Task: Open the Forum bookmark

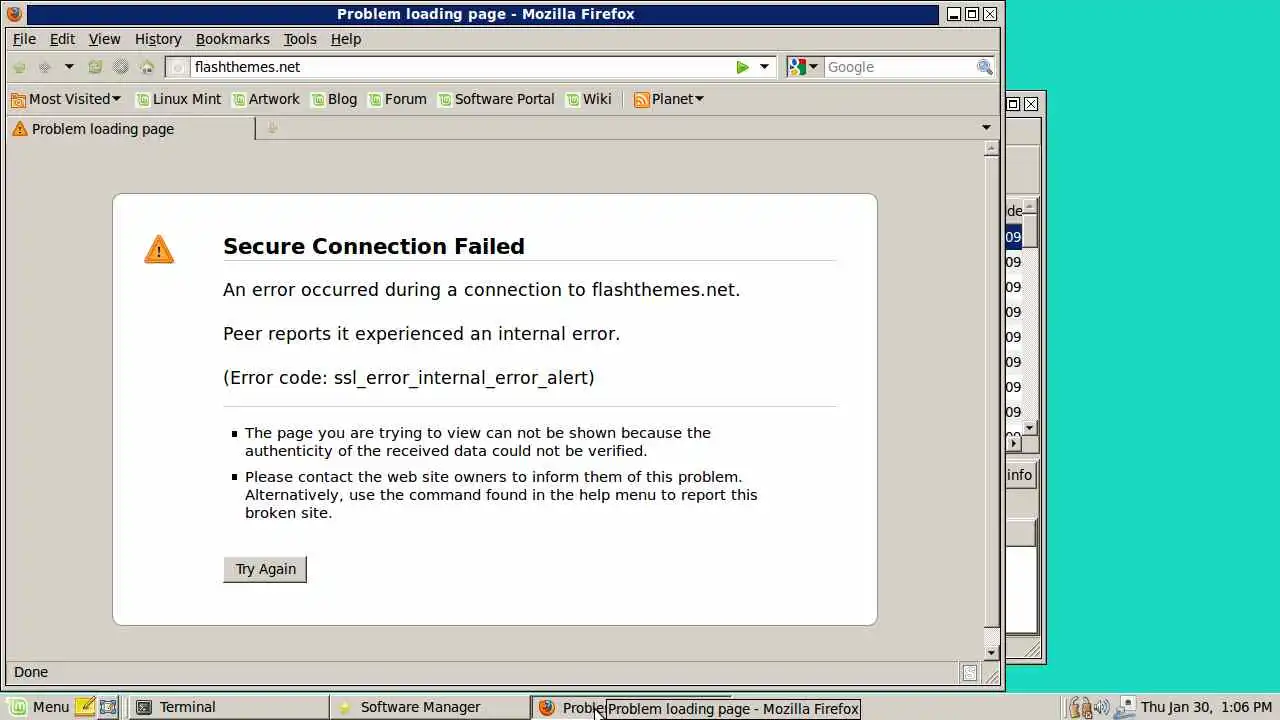Action: click(x=397, y=99)
